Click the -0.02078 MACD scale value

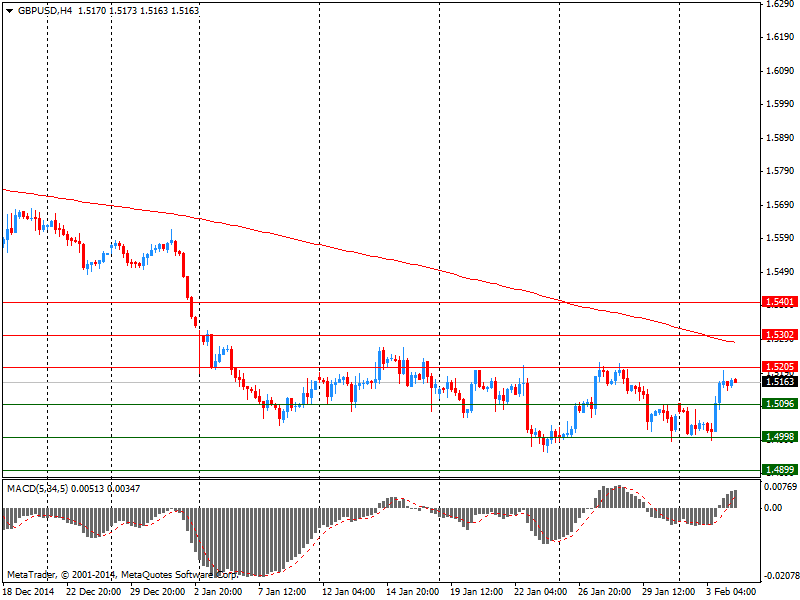[781, 576]
